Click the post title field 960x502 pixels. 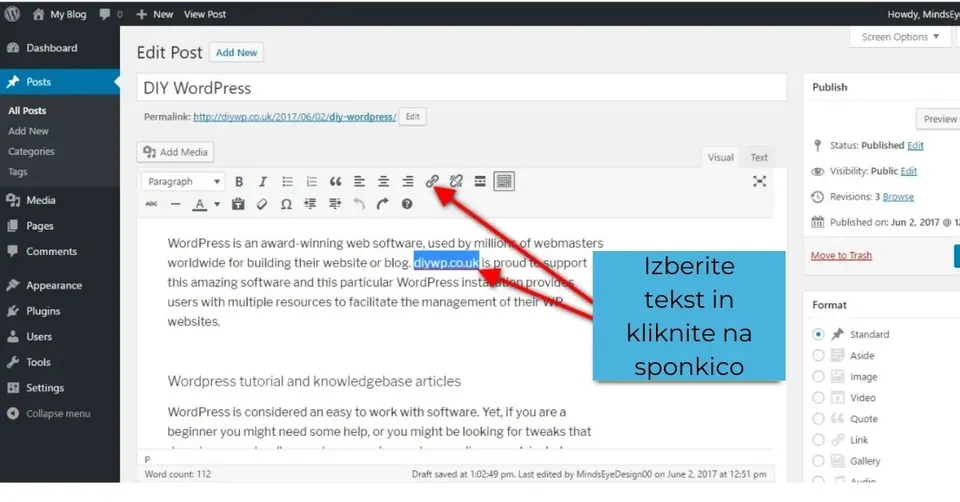tap(462, 88)
